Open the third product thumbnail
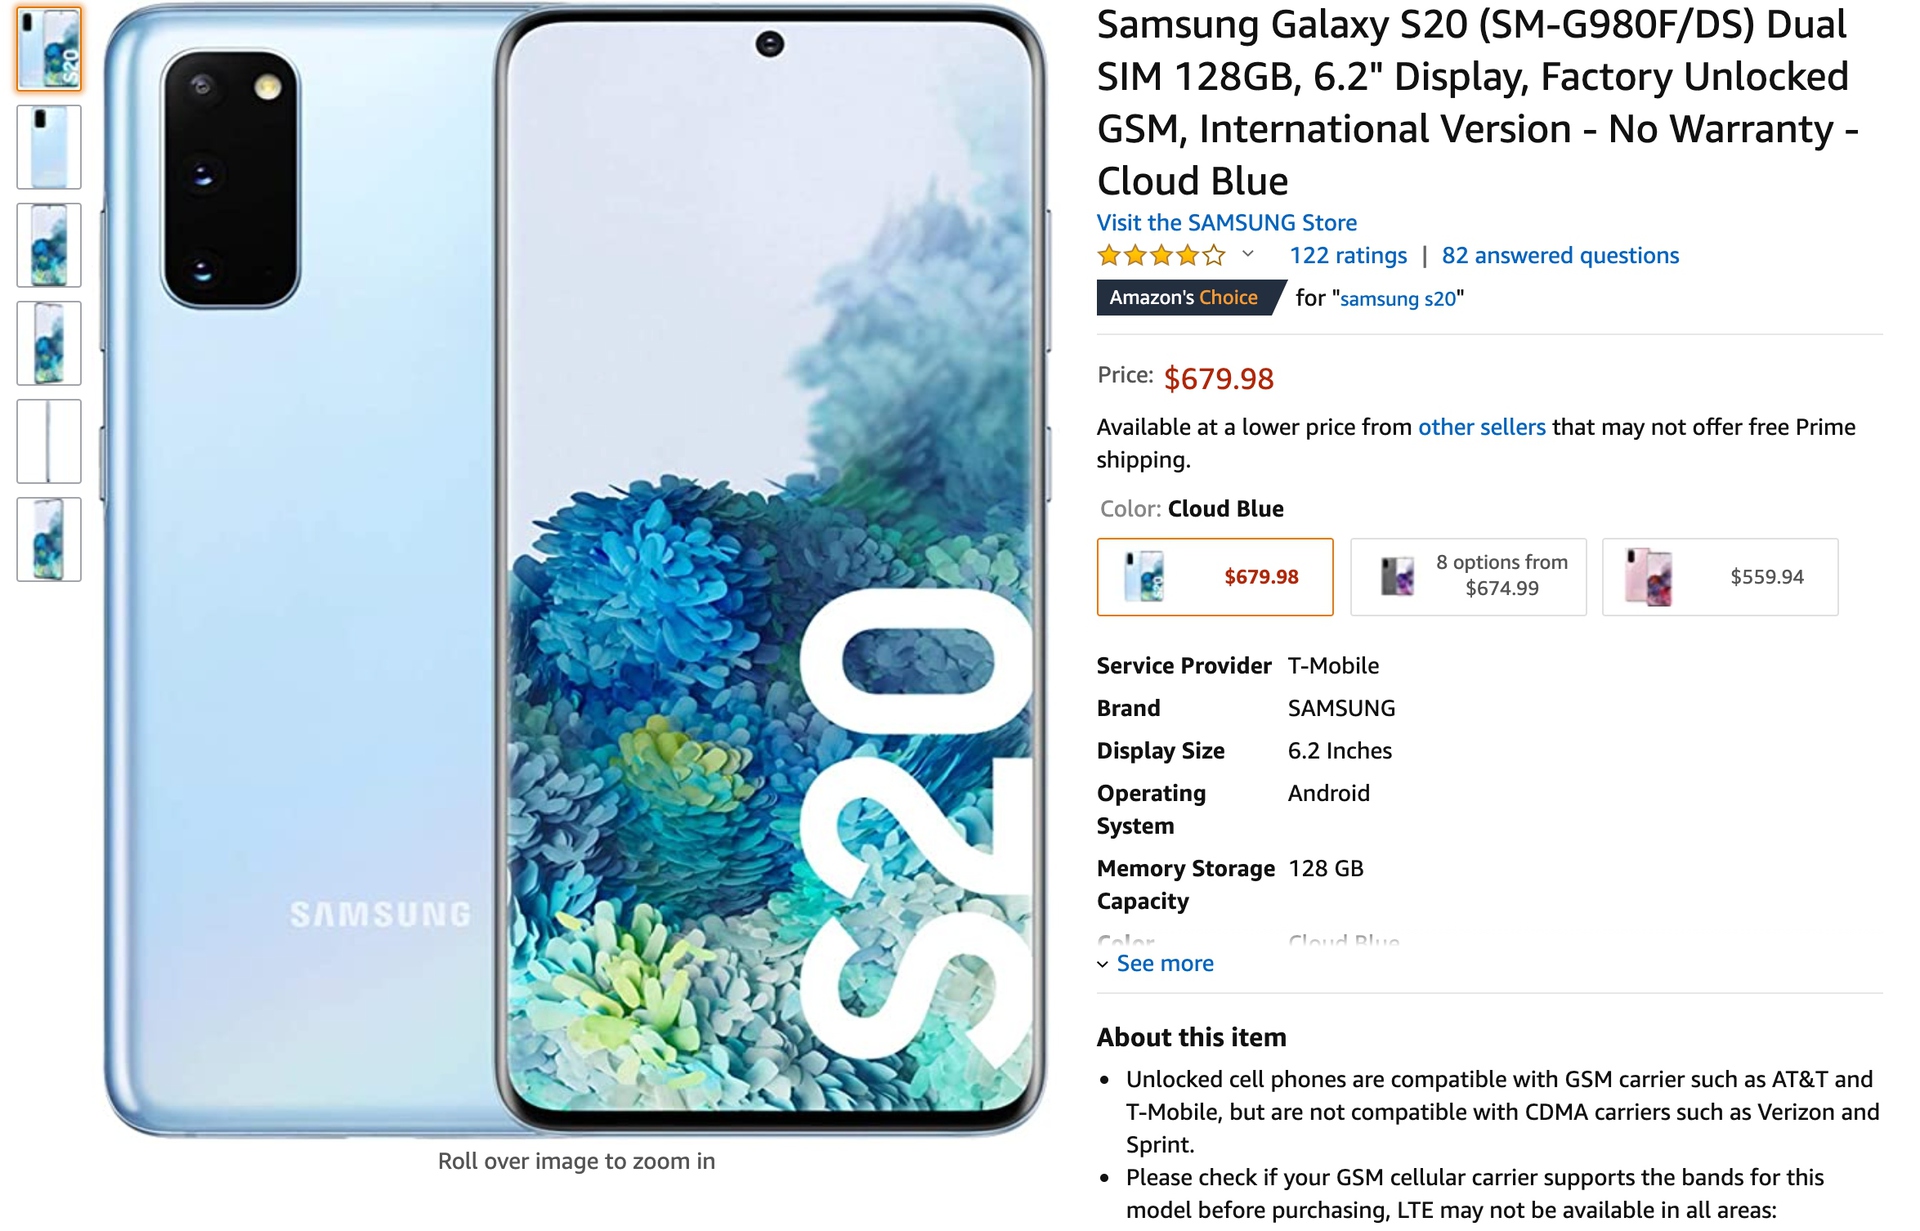Screen dimensions: 1920x1231 pos(49,245)
